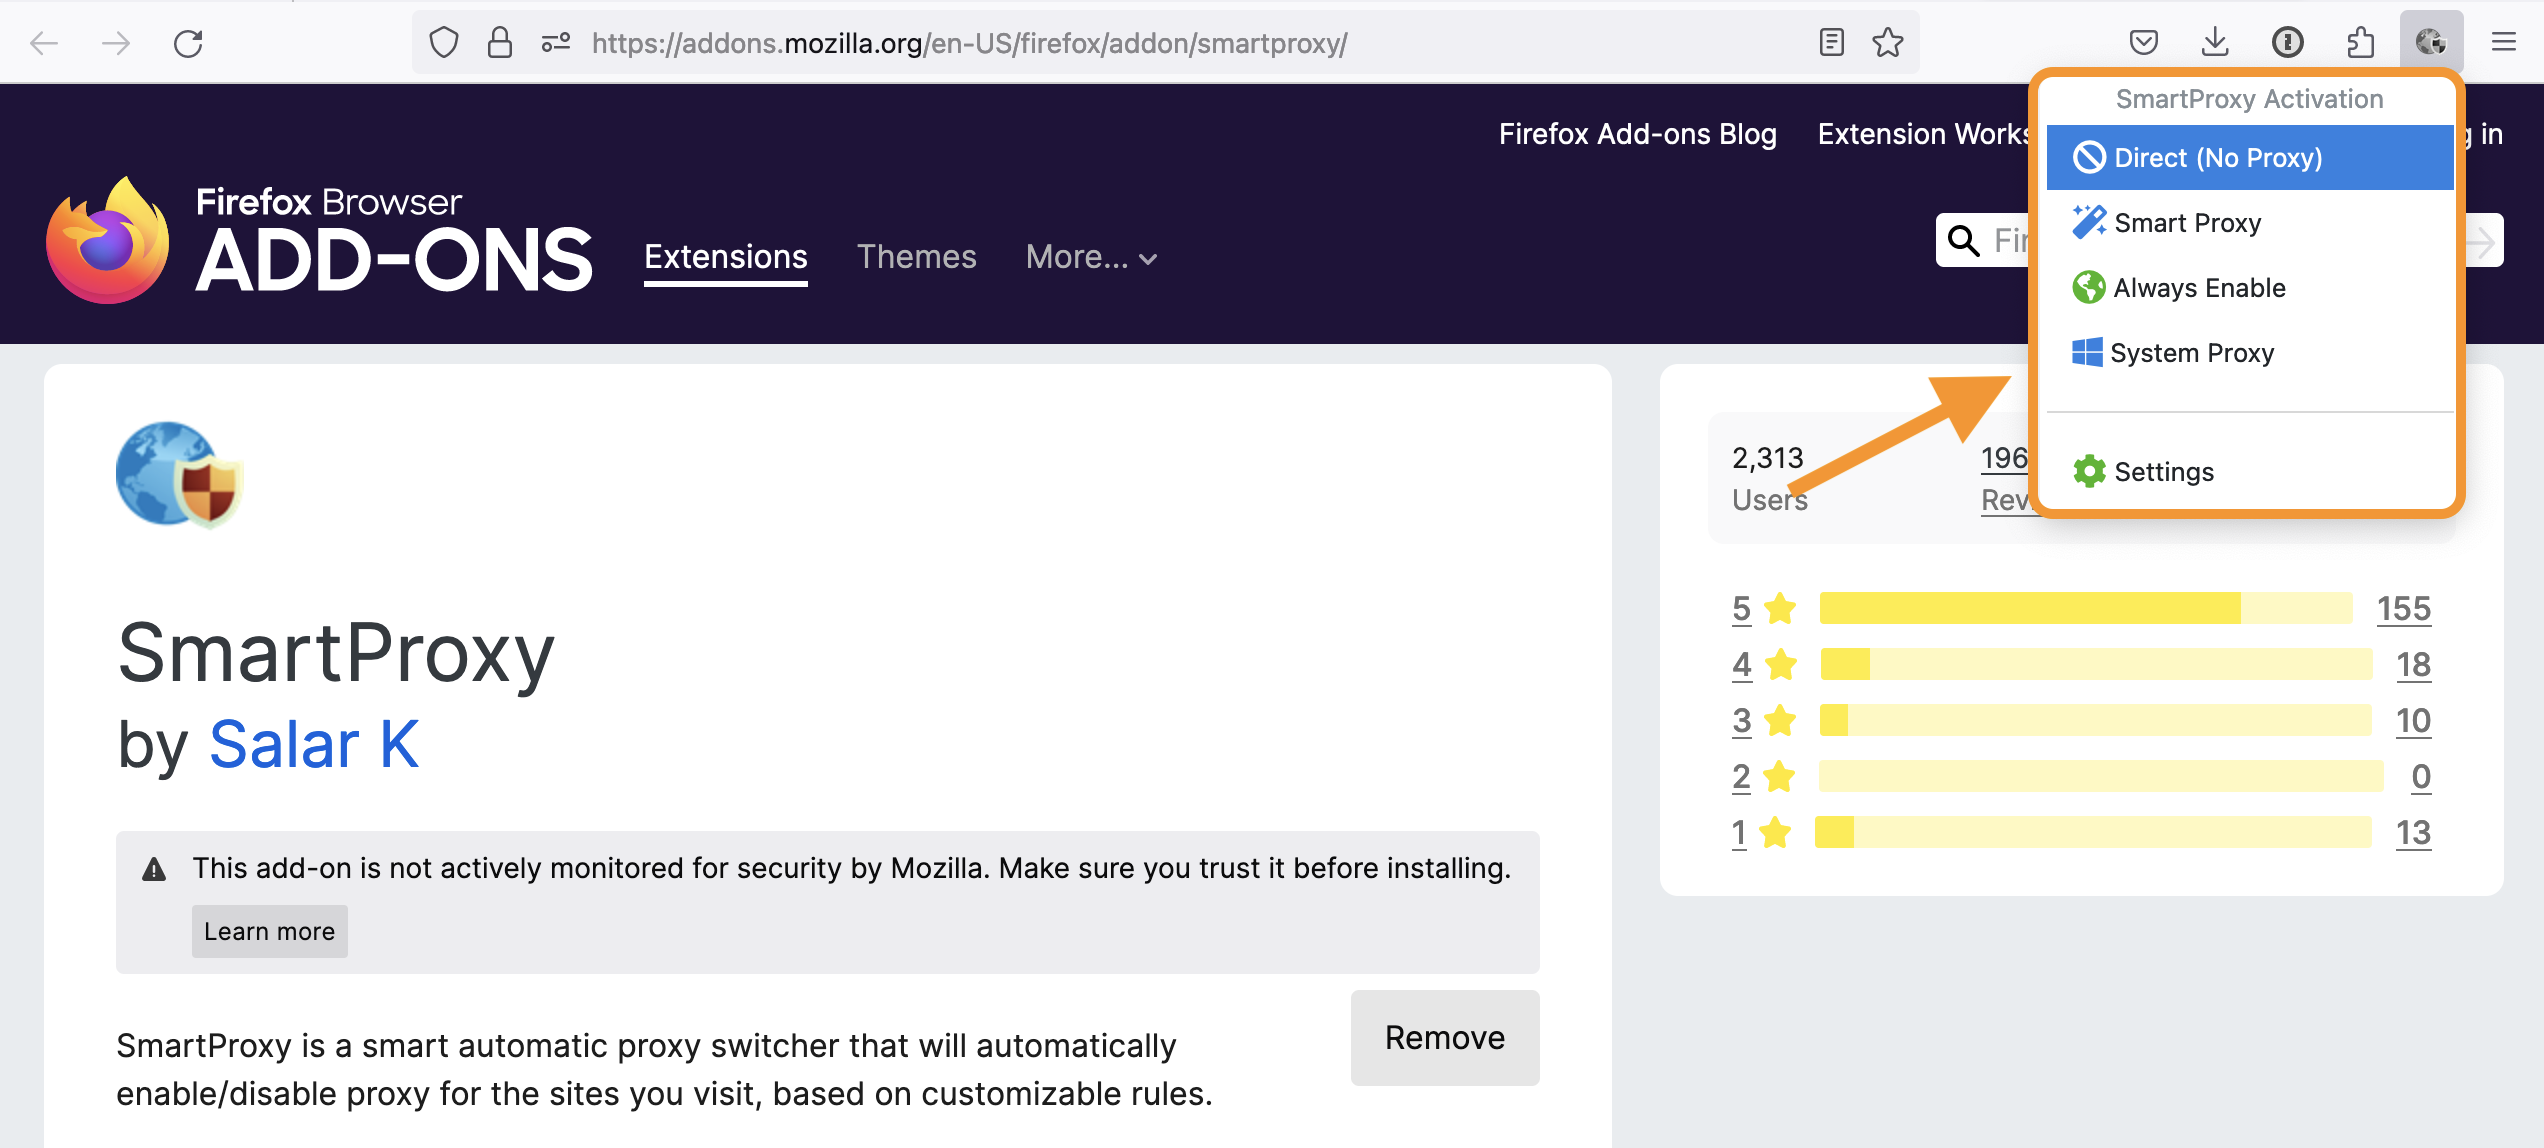Click the 5-star rating bar
Image resolution: width=2544 pixels, height=1148 pixels.
point(2085,608)
